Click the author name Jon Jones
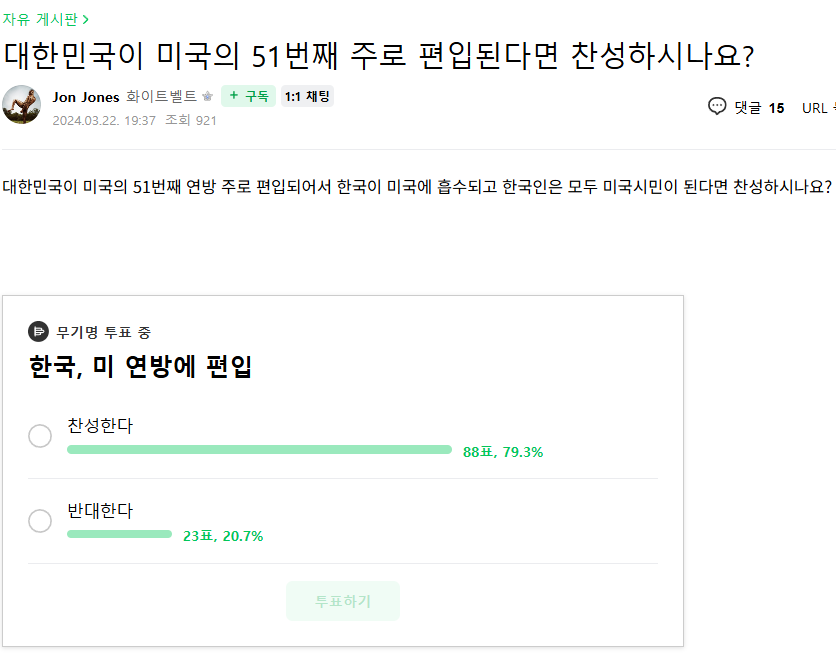The width and height of the screenshot is (836, 662). (85, 96)
